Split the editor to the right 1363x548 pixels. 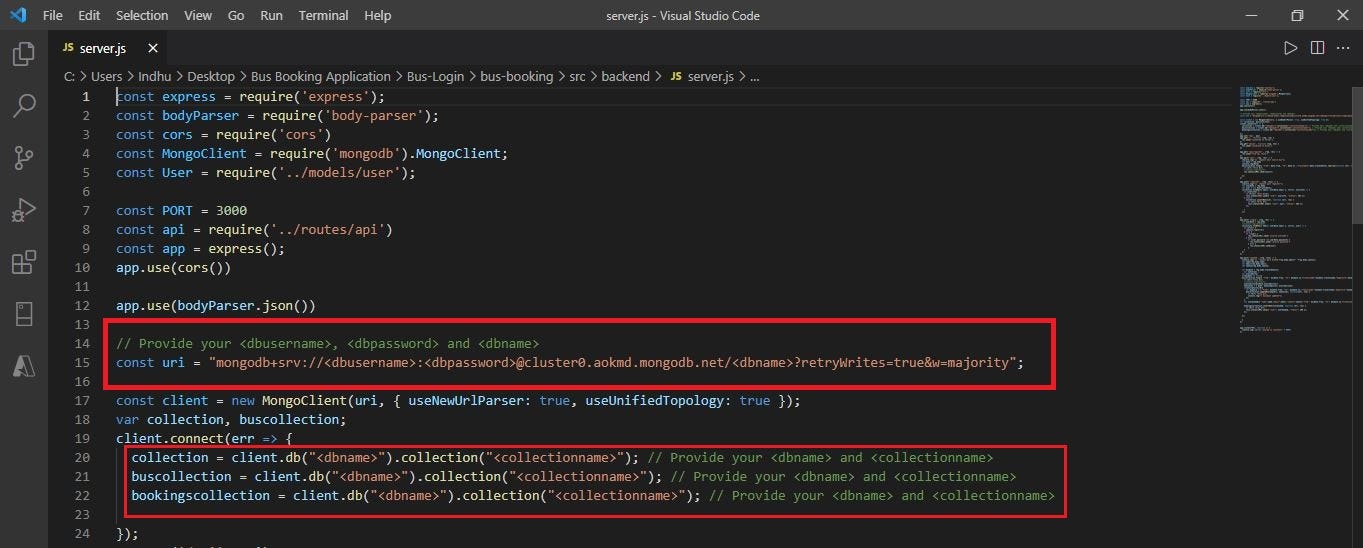(1317, 47)
